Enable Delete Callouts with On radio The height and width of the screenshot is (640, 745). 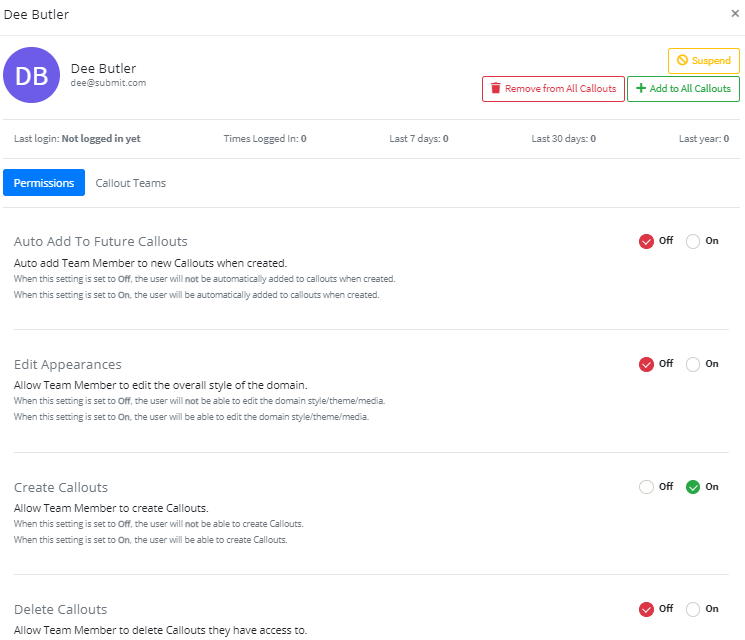coord(692,609)
